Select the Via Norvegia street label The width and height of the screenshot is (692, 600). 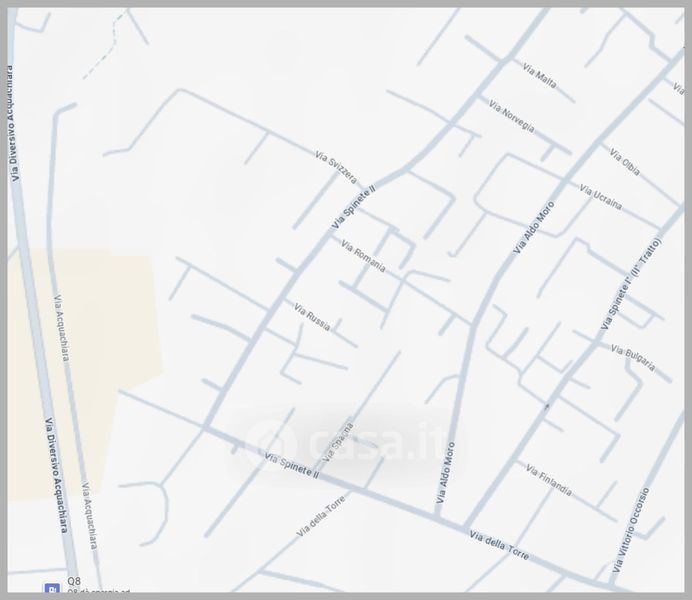(512, 116)
